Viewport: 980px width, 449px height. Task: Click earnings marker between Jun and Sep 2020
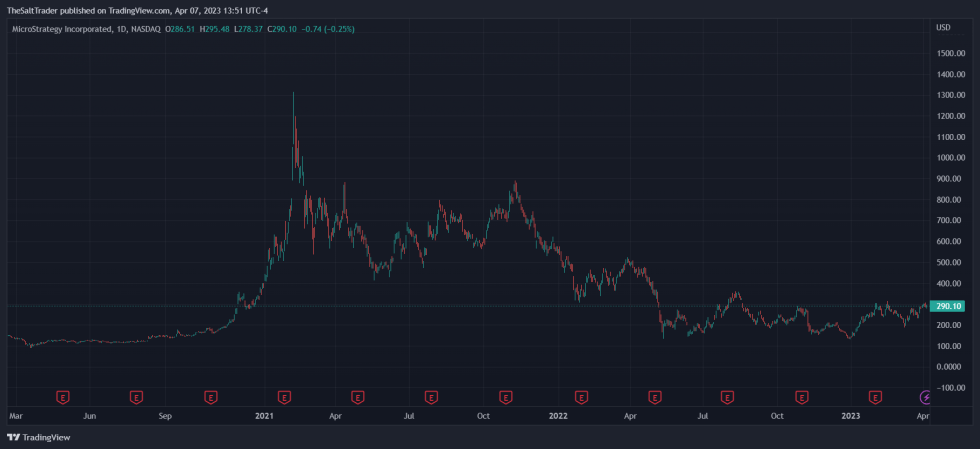[136, 397]
